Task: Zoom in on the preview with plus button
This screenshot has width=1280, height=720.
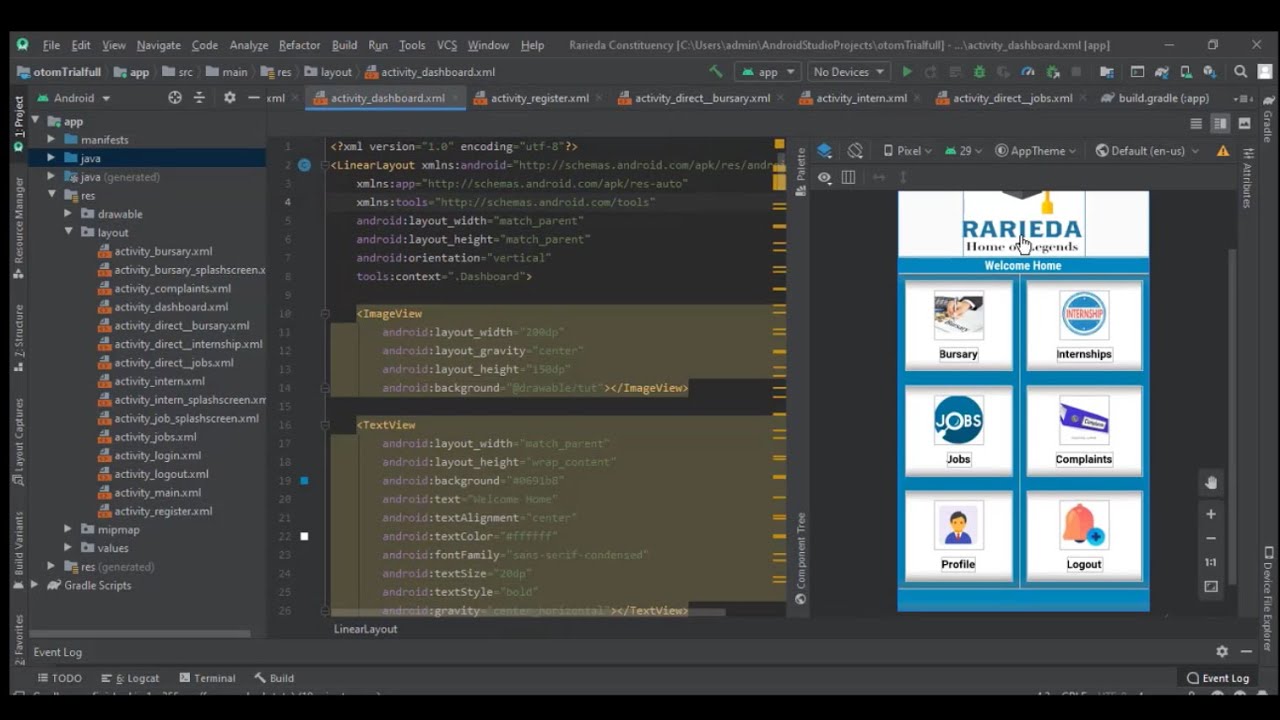Action: [x=1211, y=514]
